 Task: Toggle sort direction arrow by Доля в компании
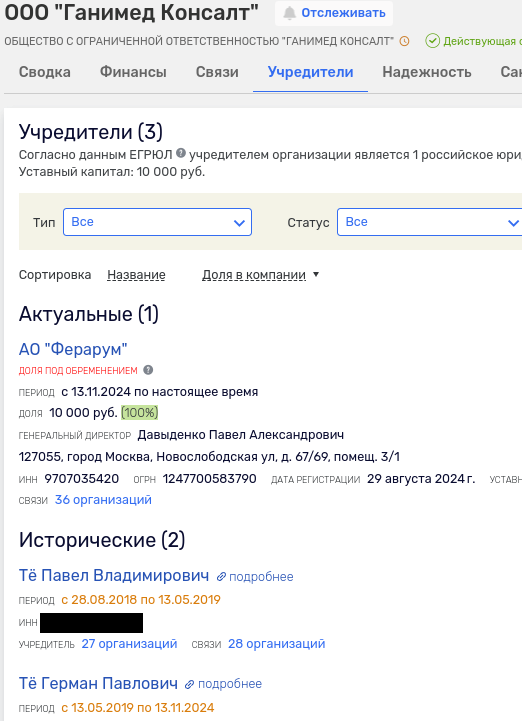(316, 275)
